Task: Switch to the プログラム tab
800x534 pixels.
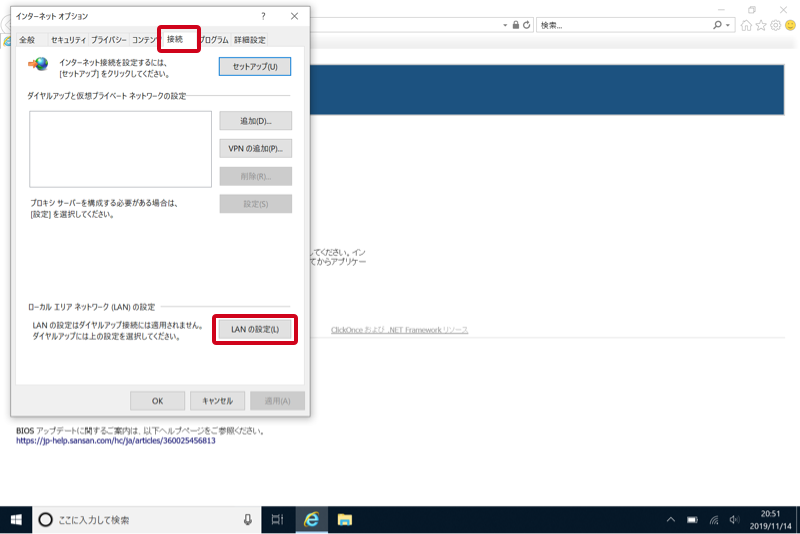Action: (x=214, y=40)
